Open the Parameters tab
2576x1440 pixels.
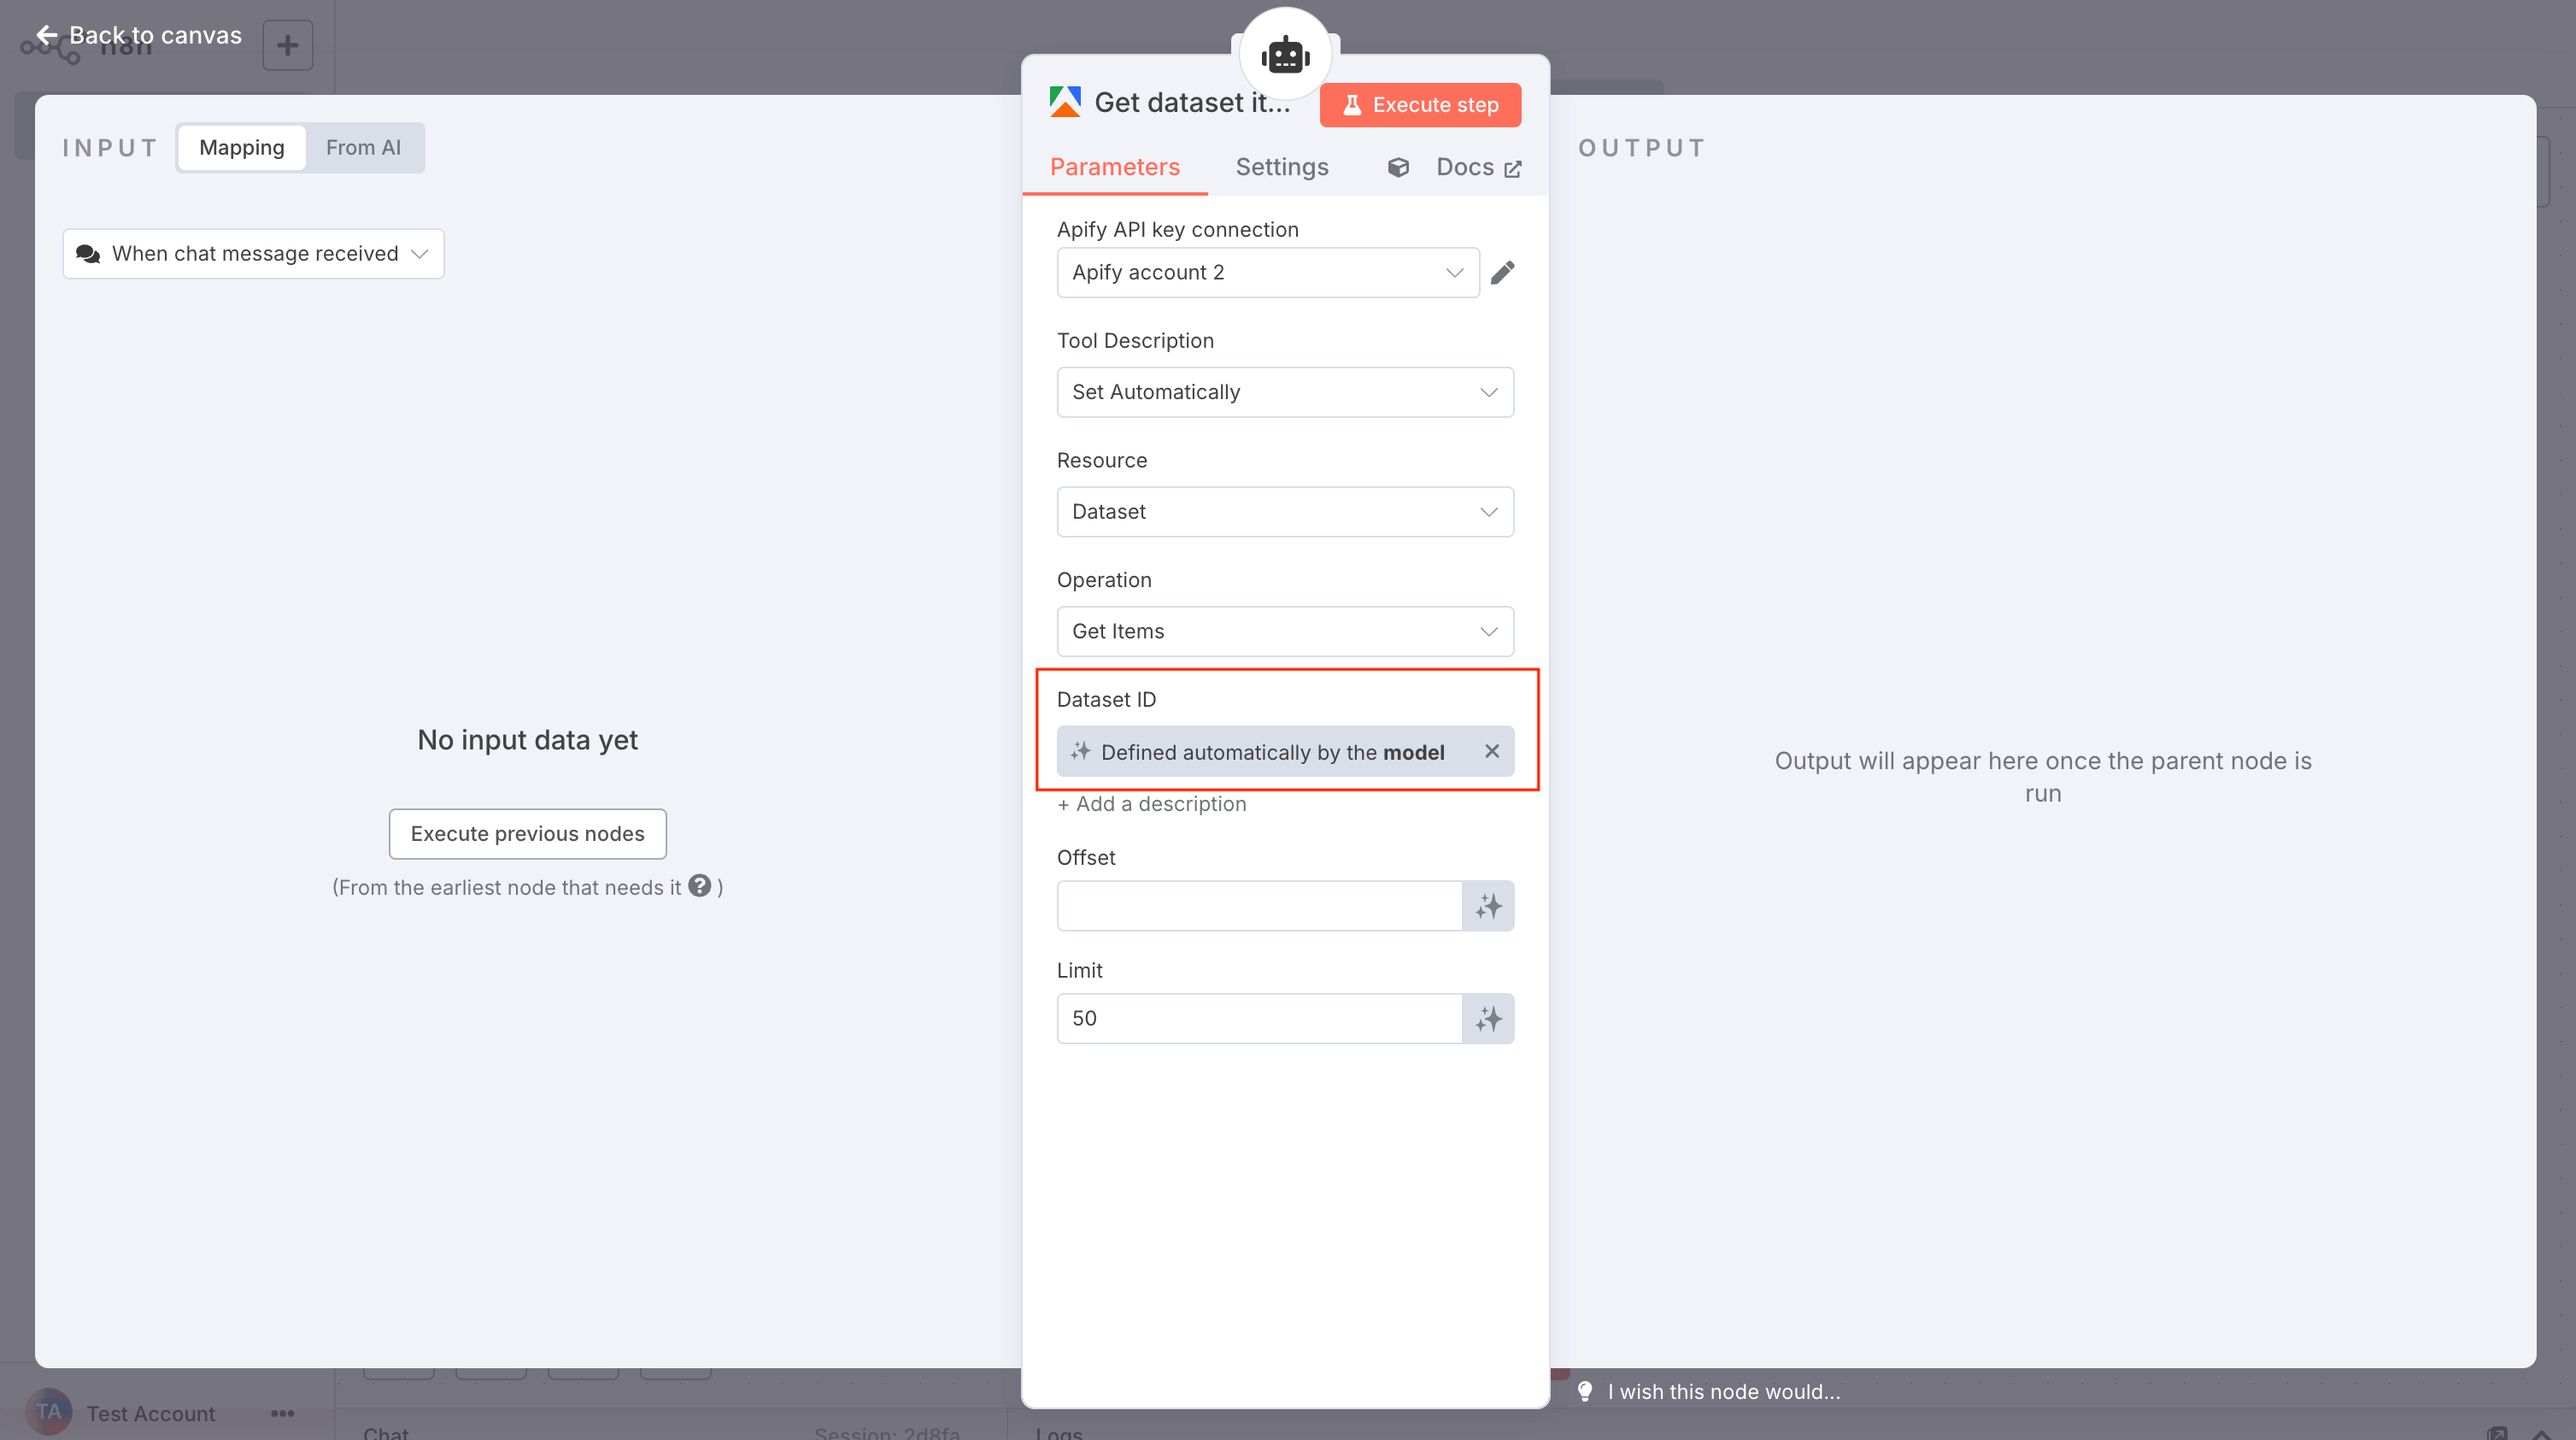click(1115, 167)
